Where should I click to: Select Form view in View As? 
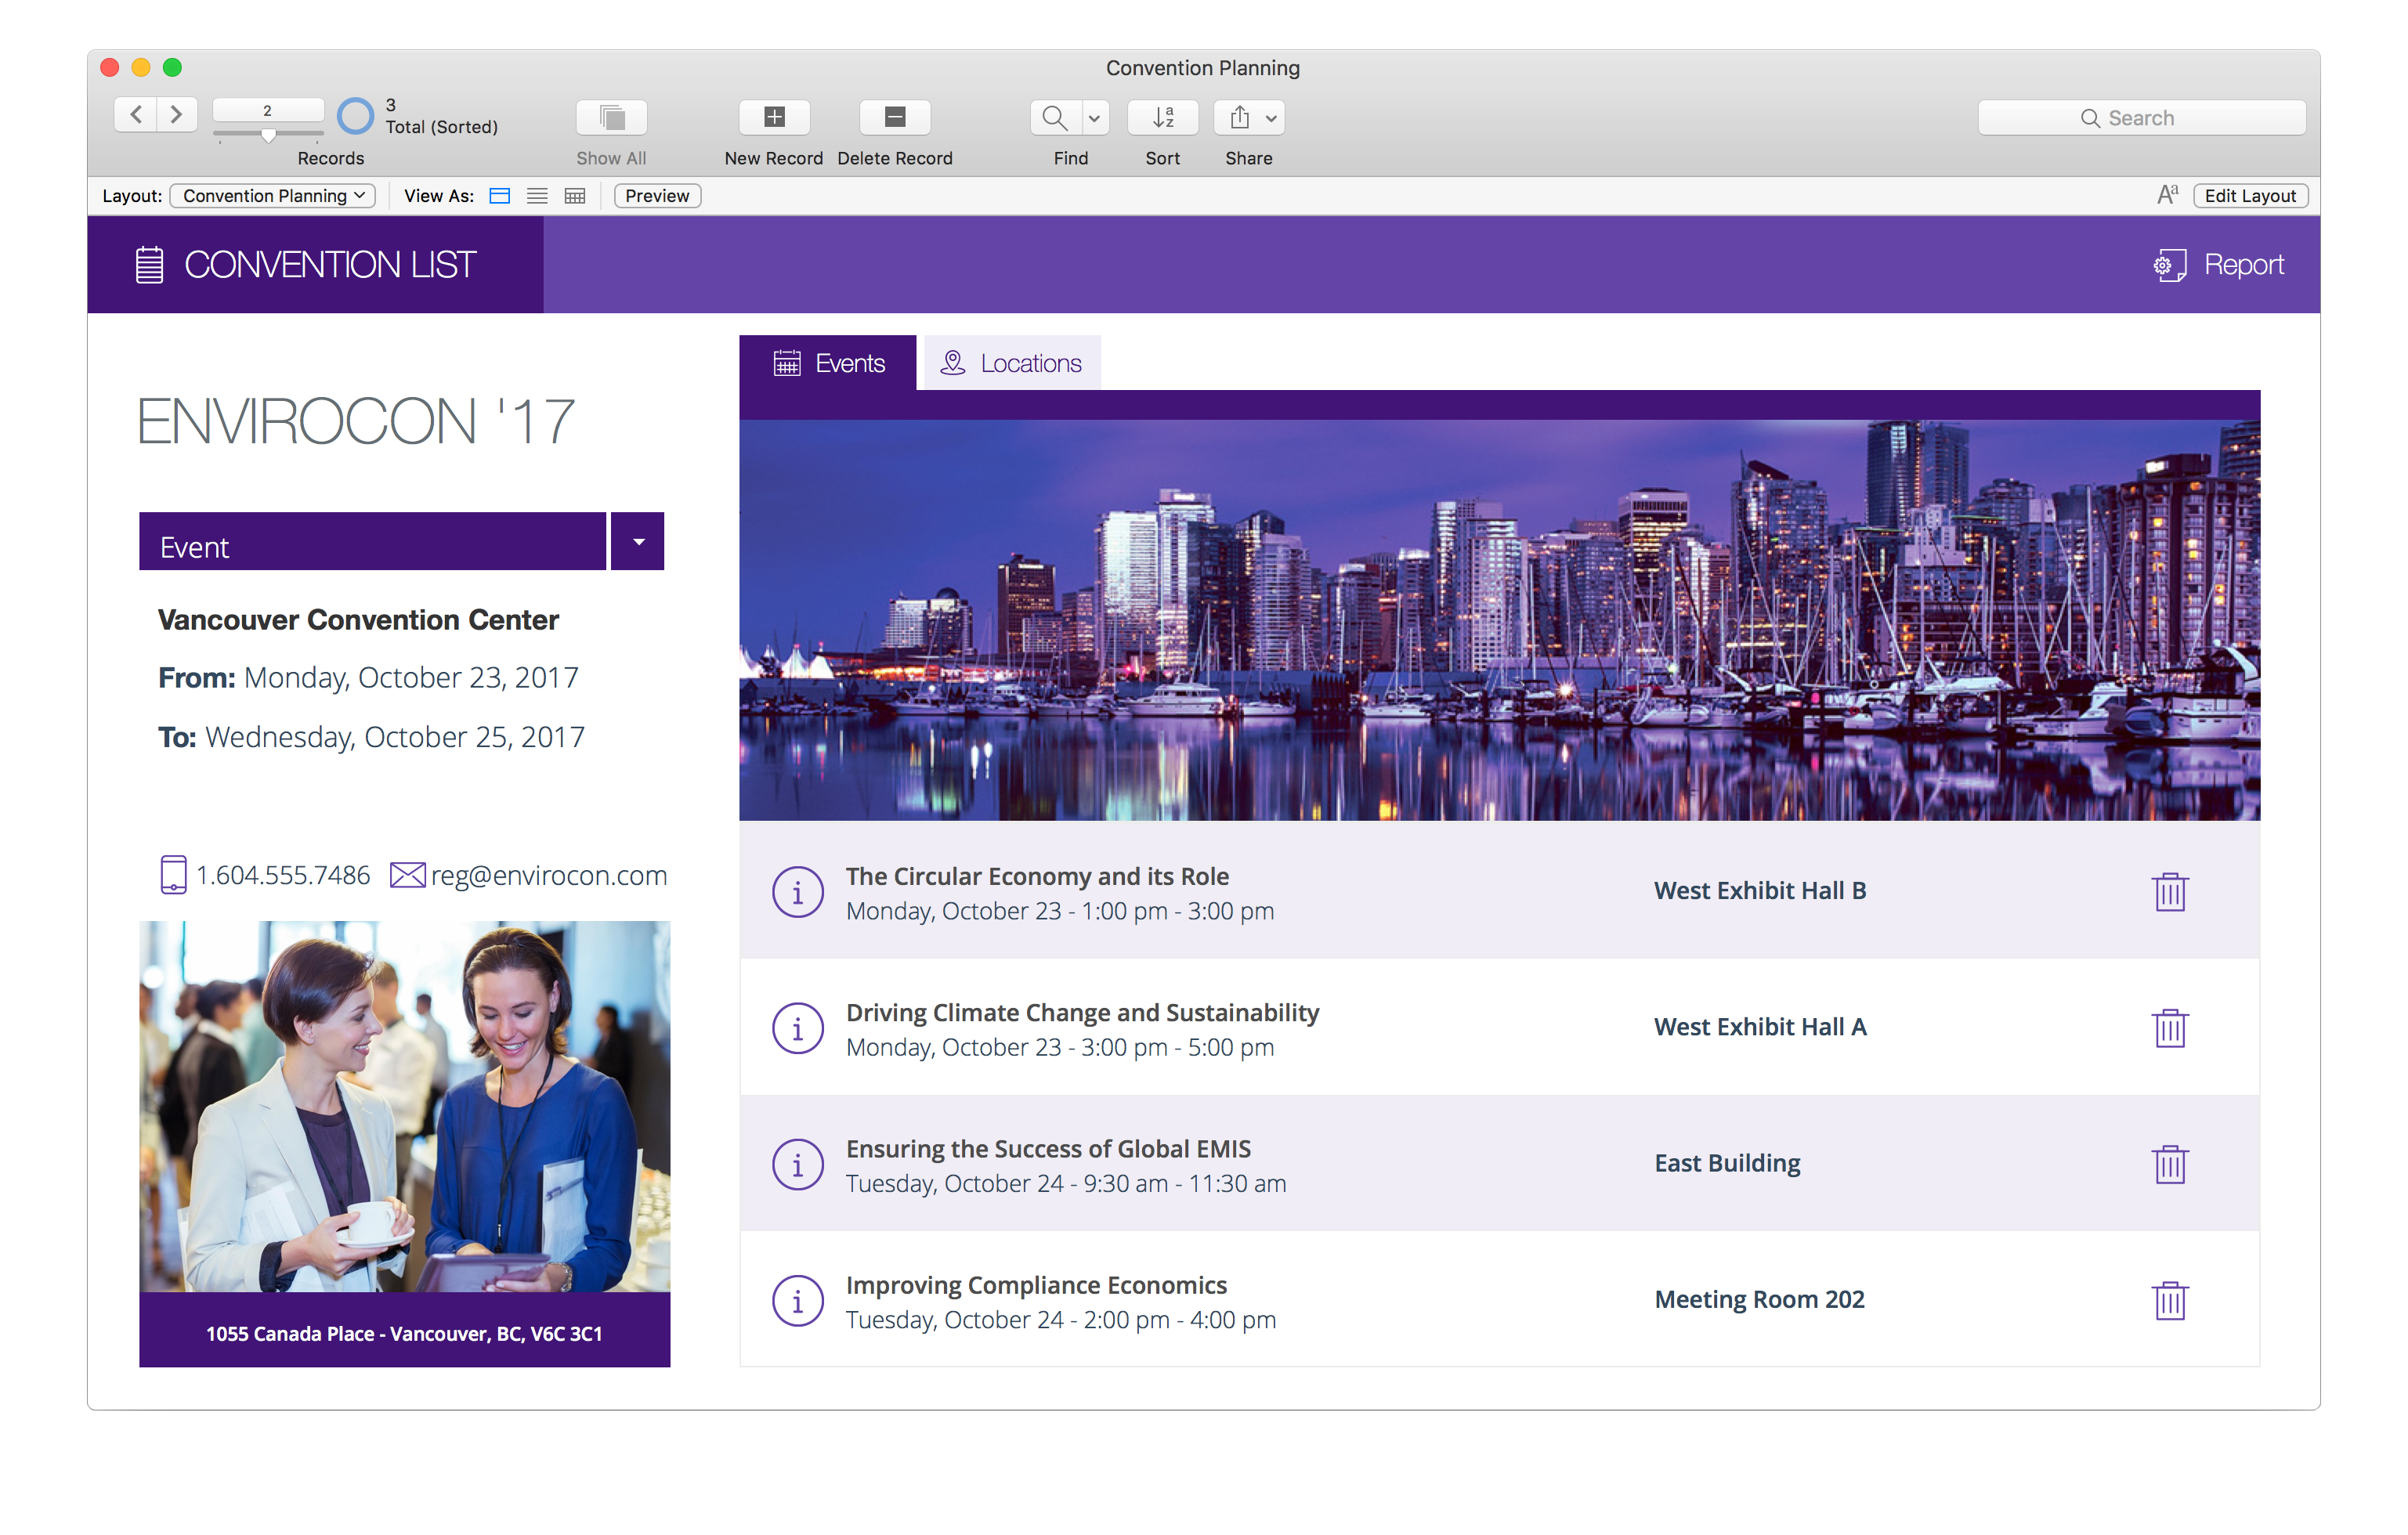499,195
